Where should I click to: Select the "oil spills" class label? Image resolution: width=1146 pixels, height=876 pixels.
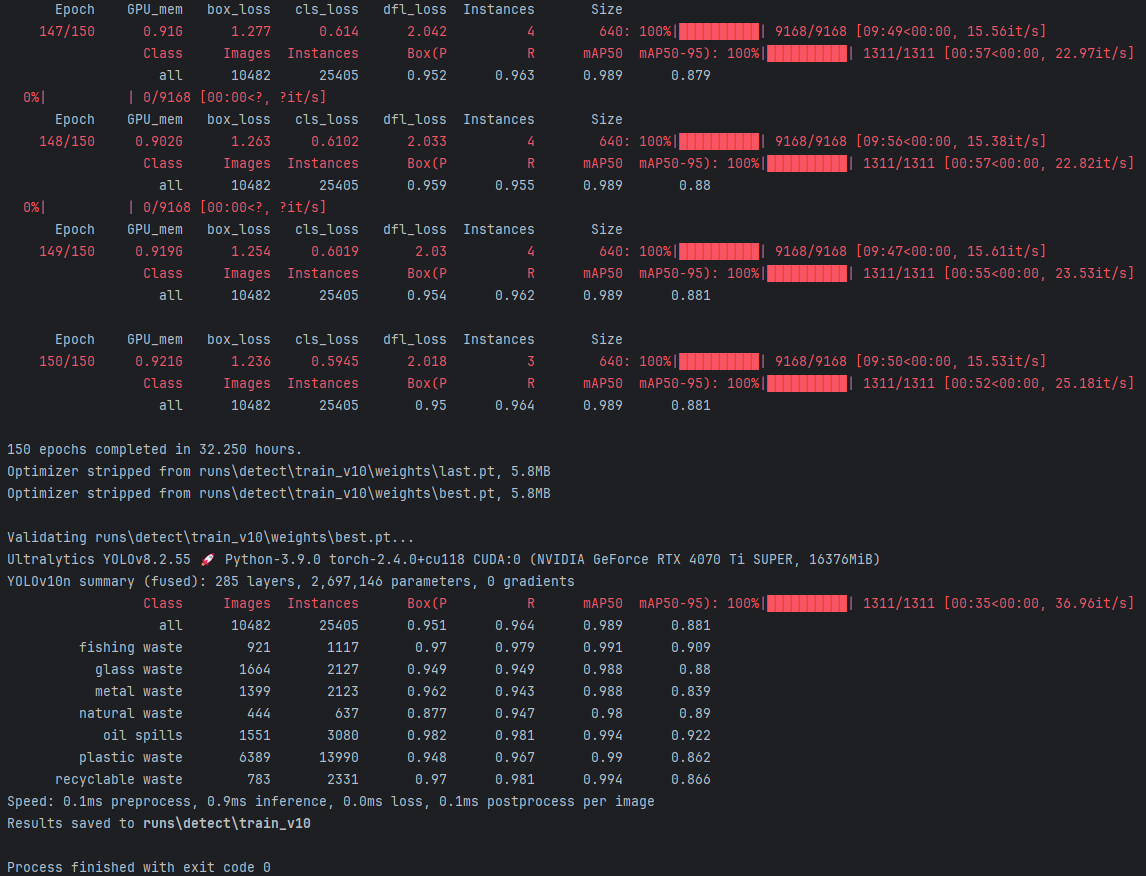coord(142,735)
